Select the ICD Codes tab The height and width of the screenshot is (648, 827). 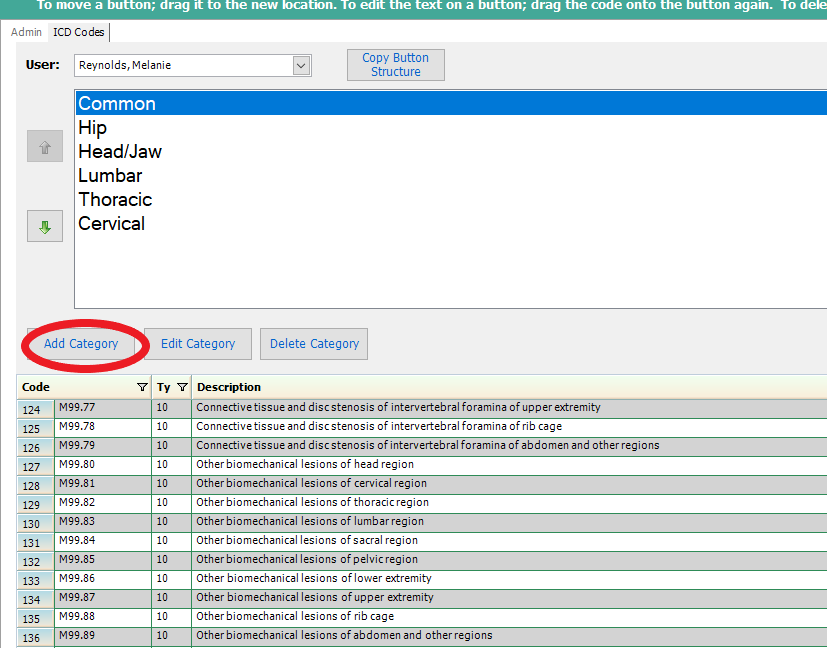(x=78, y=32)
